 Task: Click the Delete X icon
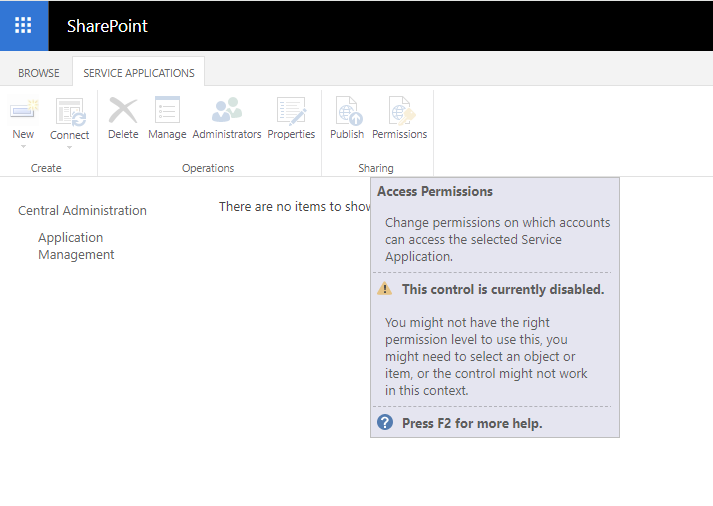click(123, 110)
